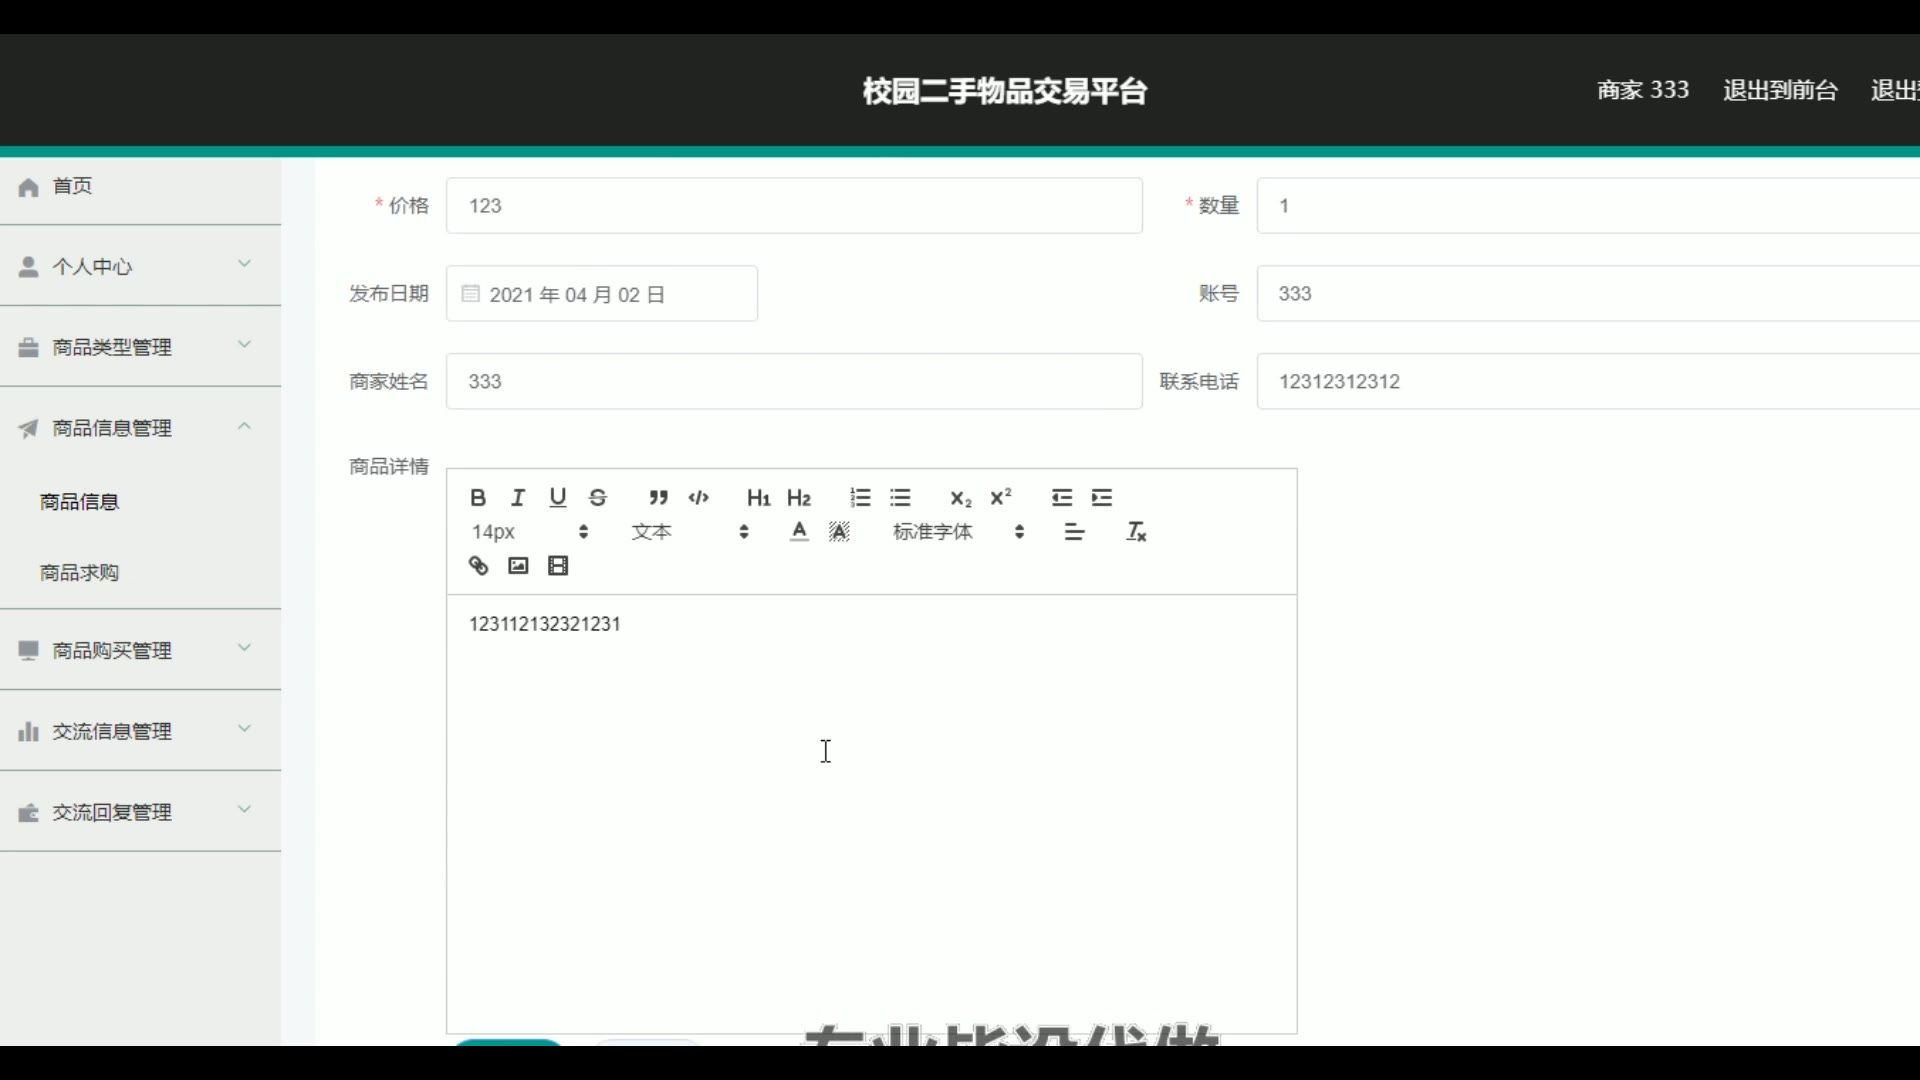Image resolution: width=1920 pixels, height=1080 pixels.
Task: Apply strikethrough formatting
Action: tap(598, 498)
